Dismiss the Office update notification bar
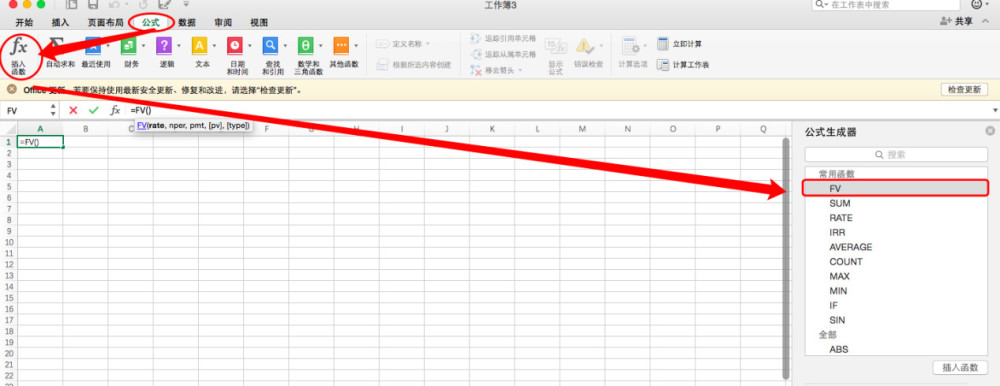The width and height of the screenshot is (1000, 386). 12,89
